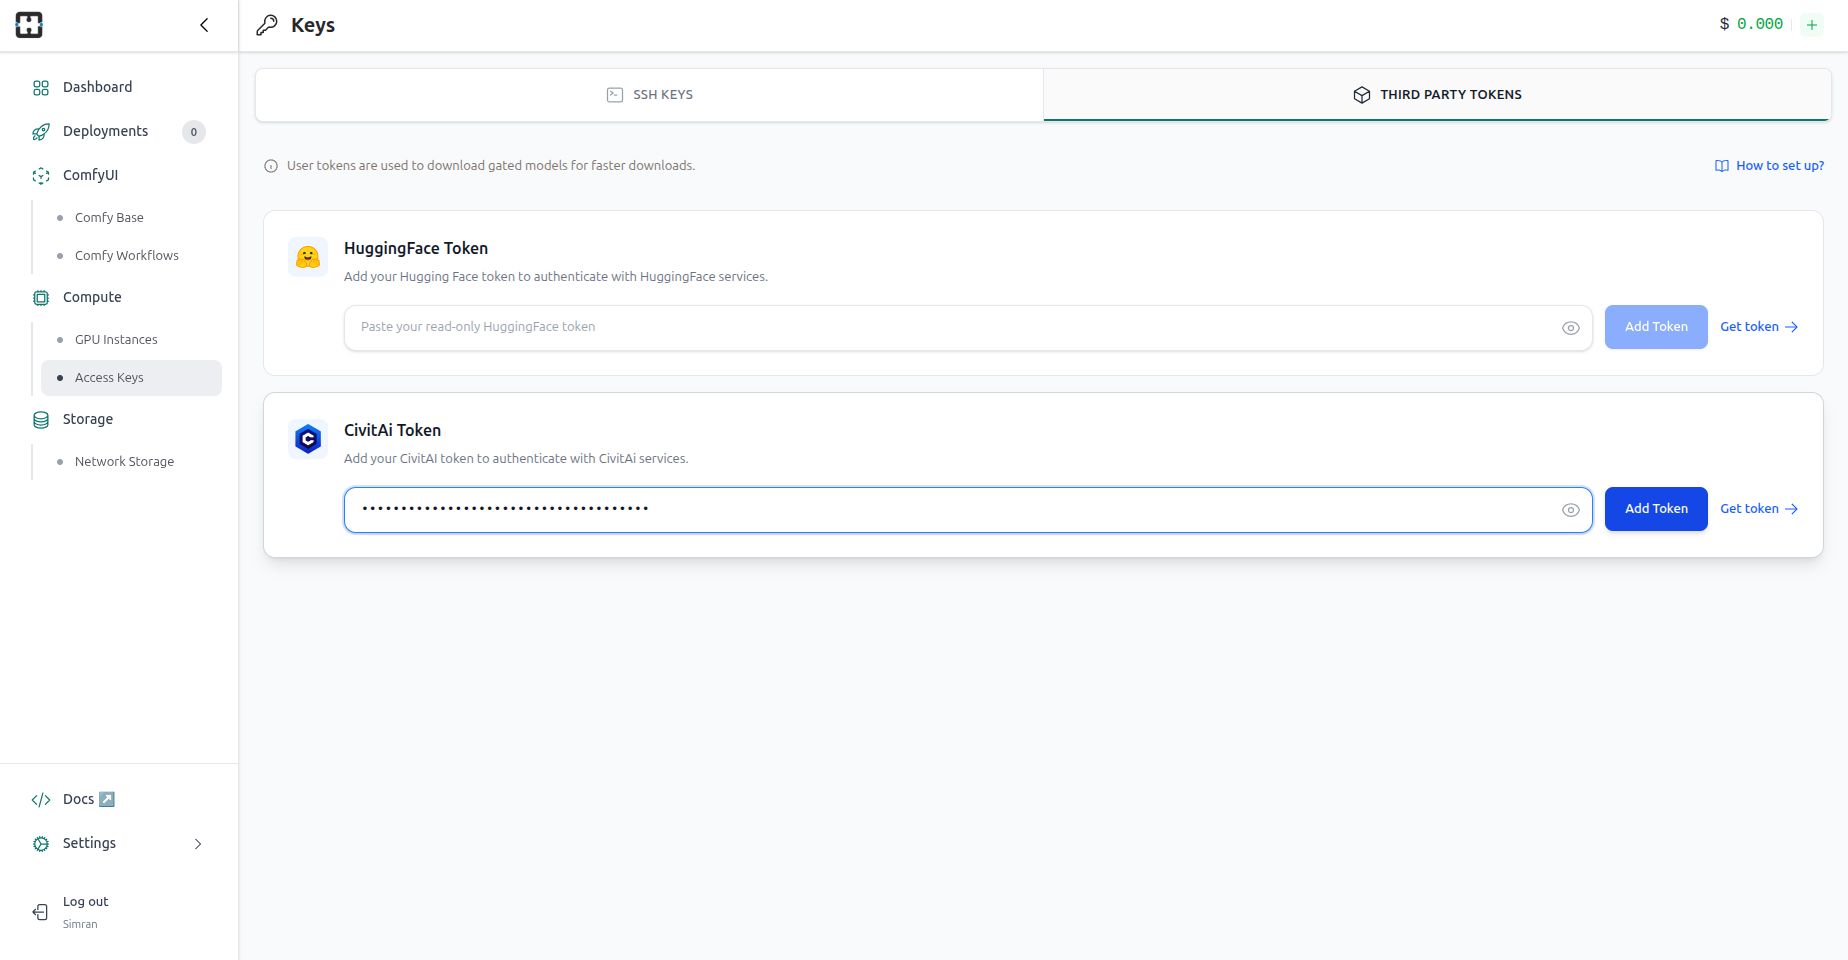Click the Compute chip icon
Screen dimensions: 1848x960
pyautogui.click(x=41, y=298)
